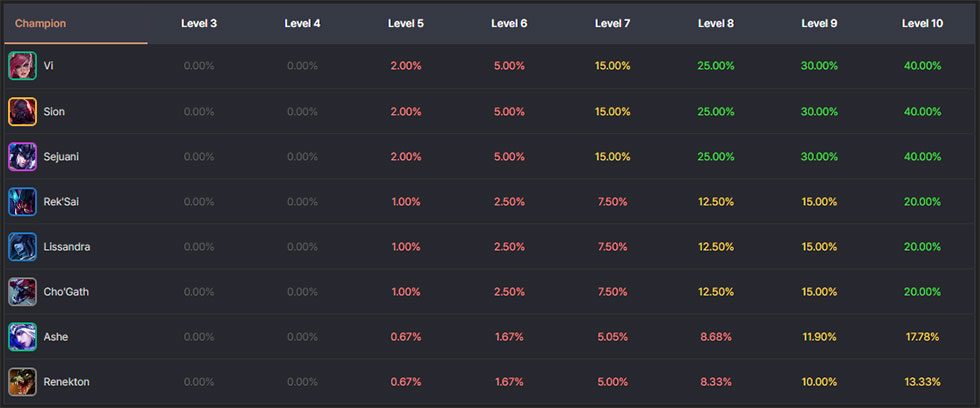The height and width of the screenshot is (408, 980).
Task: Click Renekton's 8.33% Level 8 value
Action: coord(716,382)
